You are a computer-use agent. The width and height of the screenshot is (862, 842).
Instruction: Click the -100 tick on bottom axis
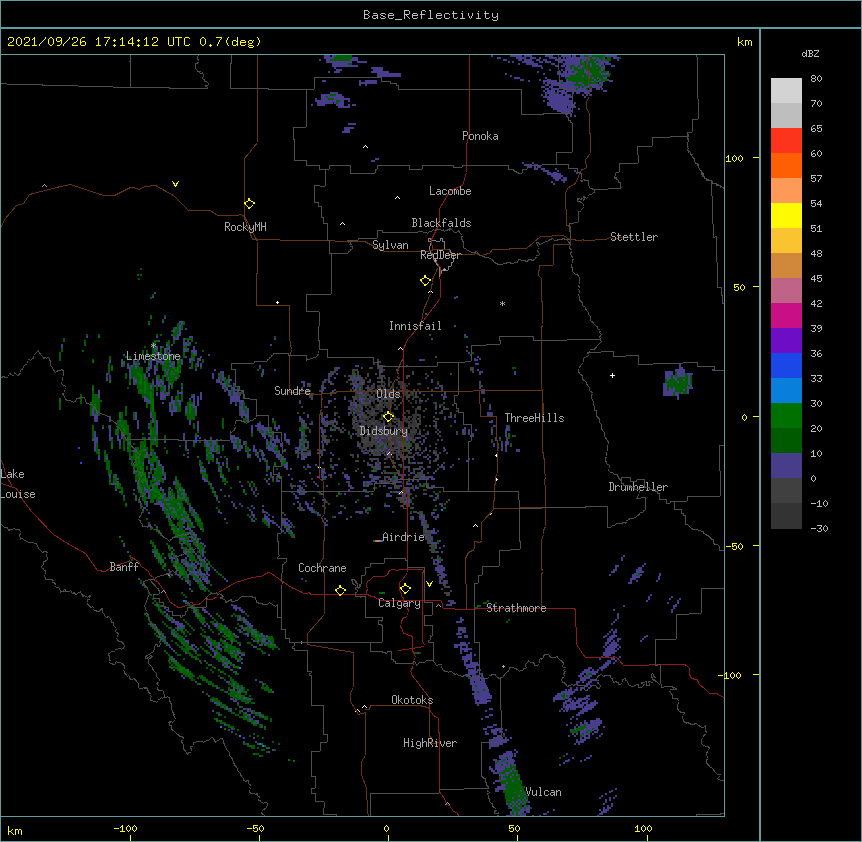click(125, 828)
